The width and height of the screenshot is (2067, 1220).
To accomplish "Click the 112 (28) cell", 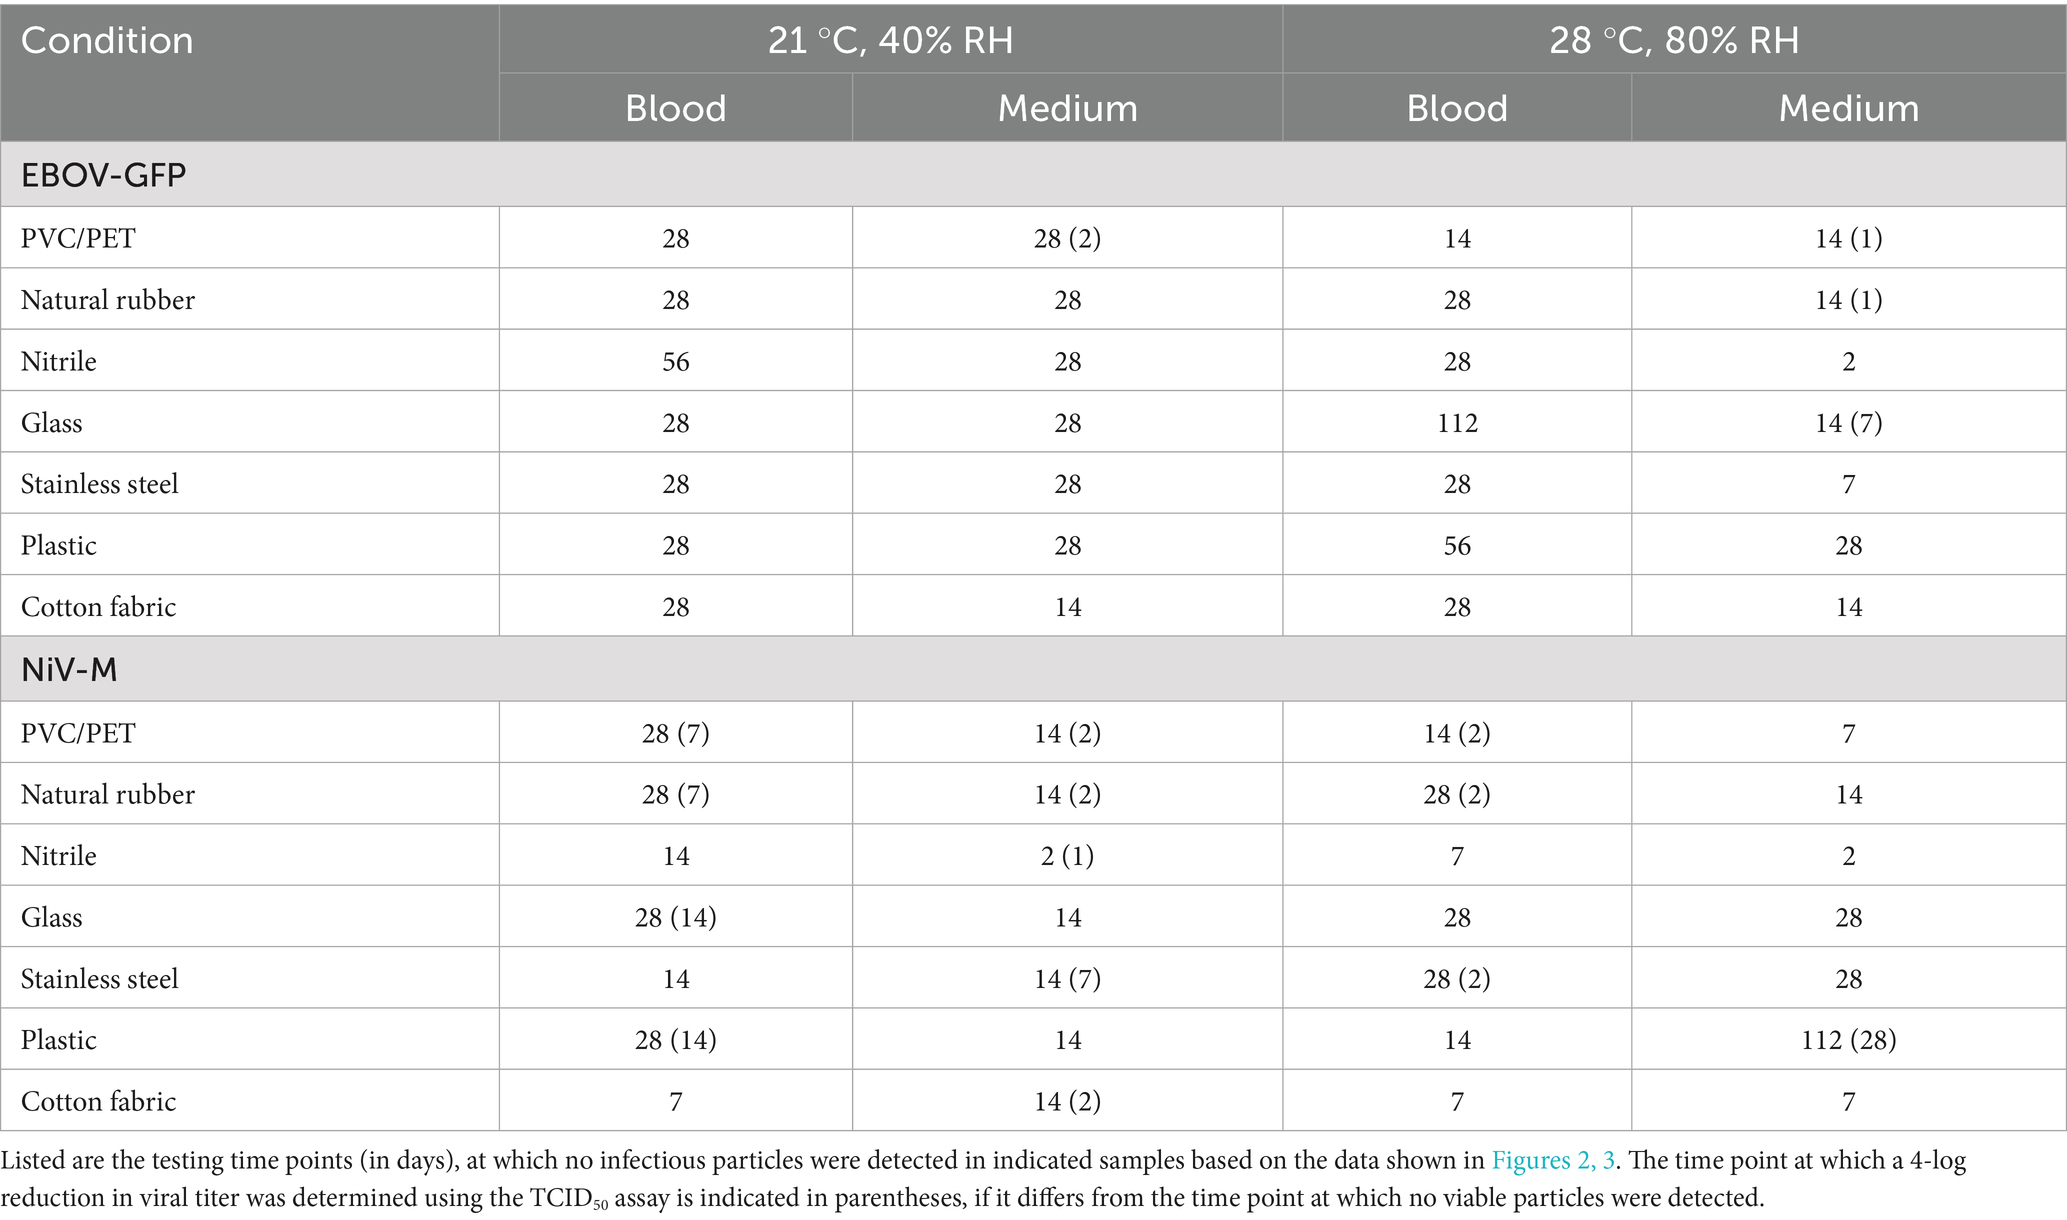I will (x=1848, y=1040).
